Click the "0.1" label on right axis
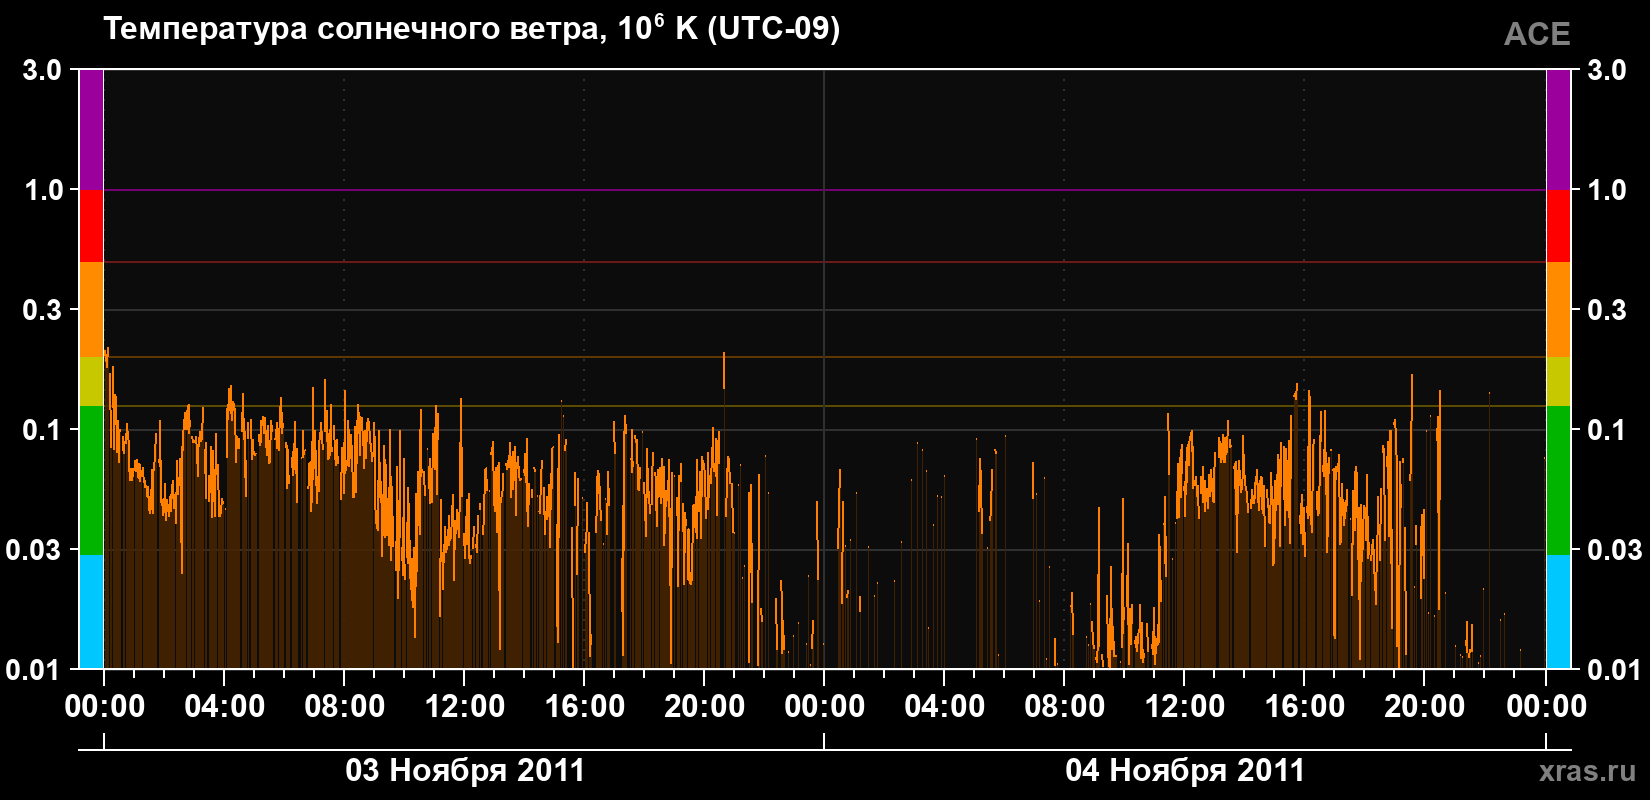This screenshot has height=800, width=1650. click(1607, 430)
